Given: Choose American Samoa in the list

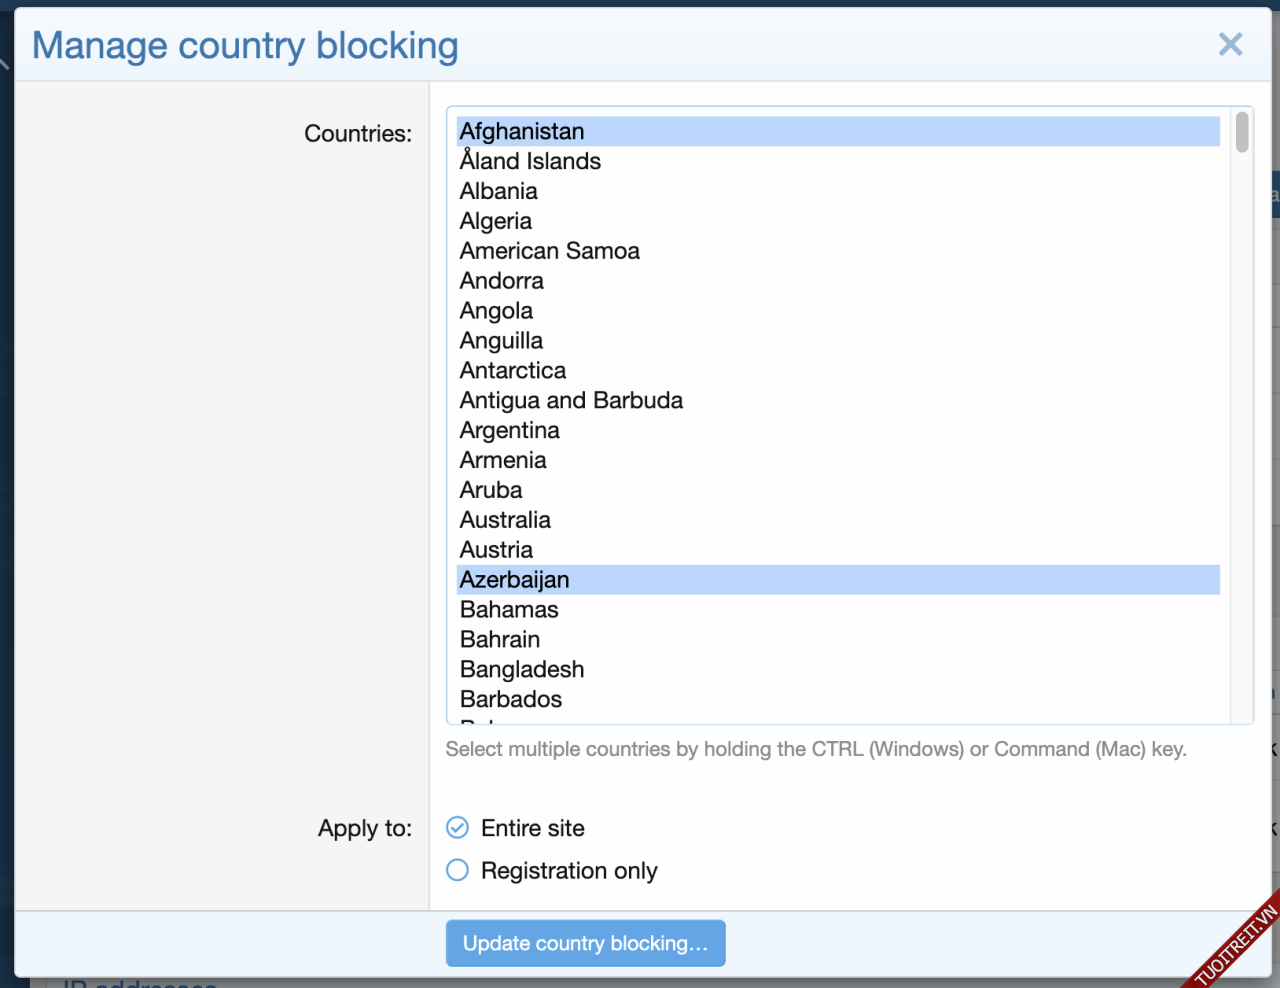Looking at the screenshot, I should pyautogui.click(x=549, y=251).
